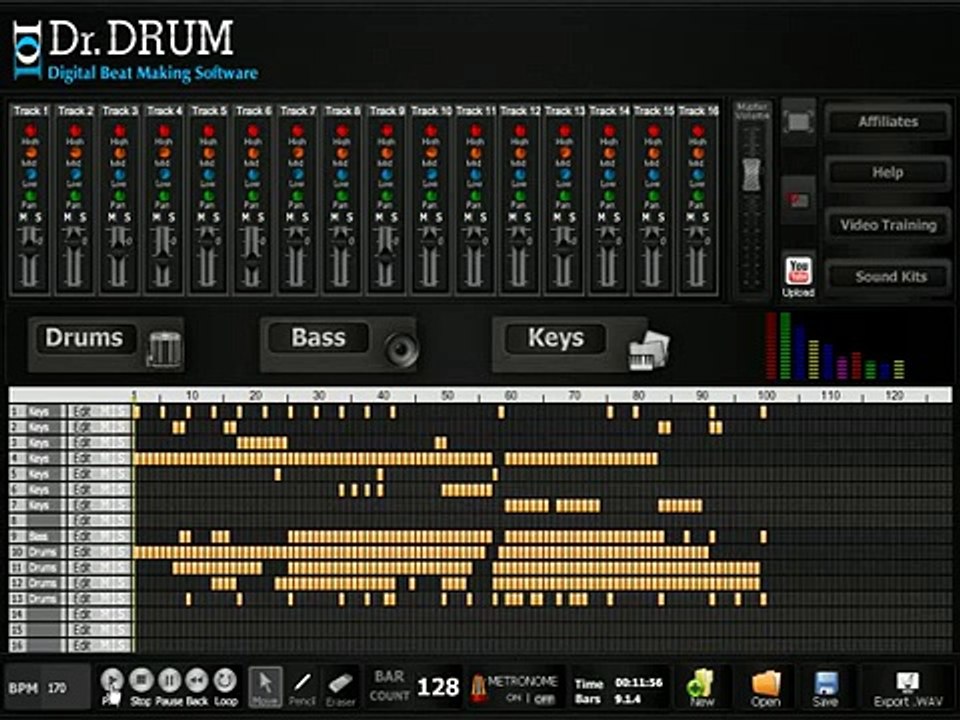This screenshot has width=960, height=720.
Task: Click bar 50 on timeline ruler
Action: point(448,396)
